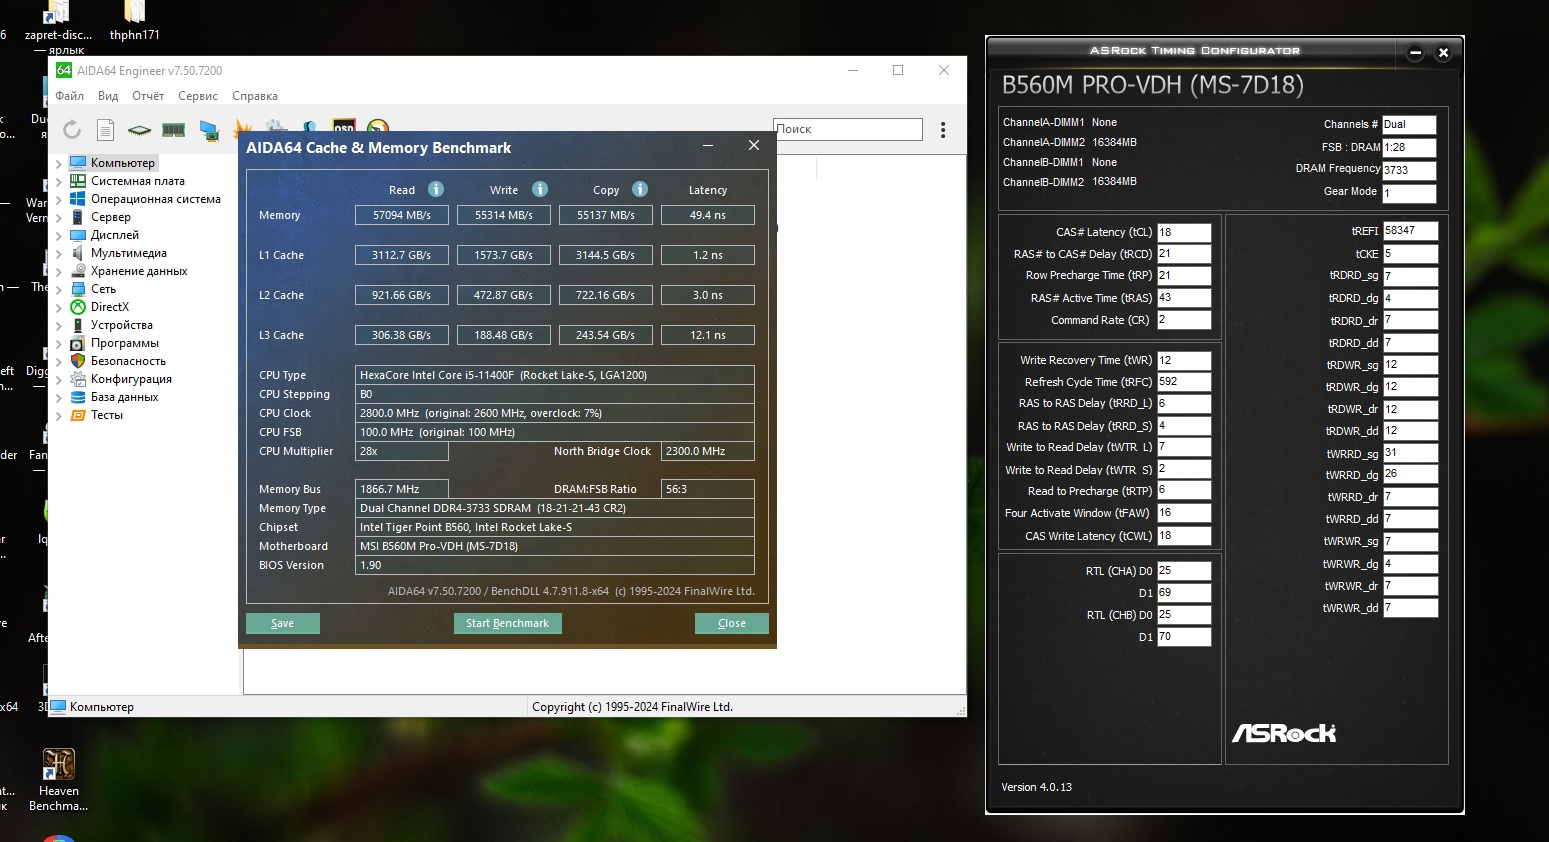
Task: Click the Memory Latency value 49.4 ns
Action: point(708,215)
